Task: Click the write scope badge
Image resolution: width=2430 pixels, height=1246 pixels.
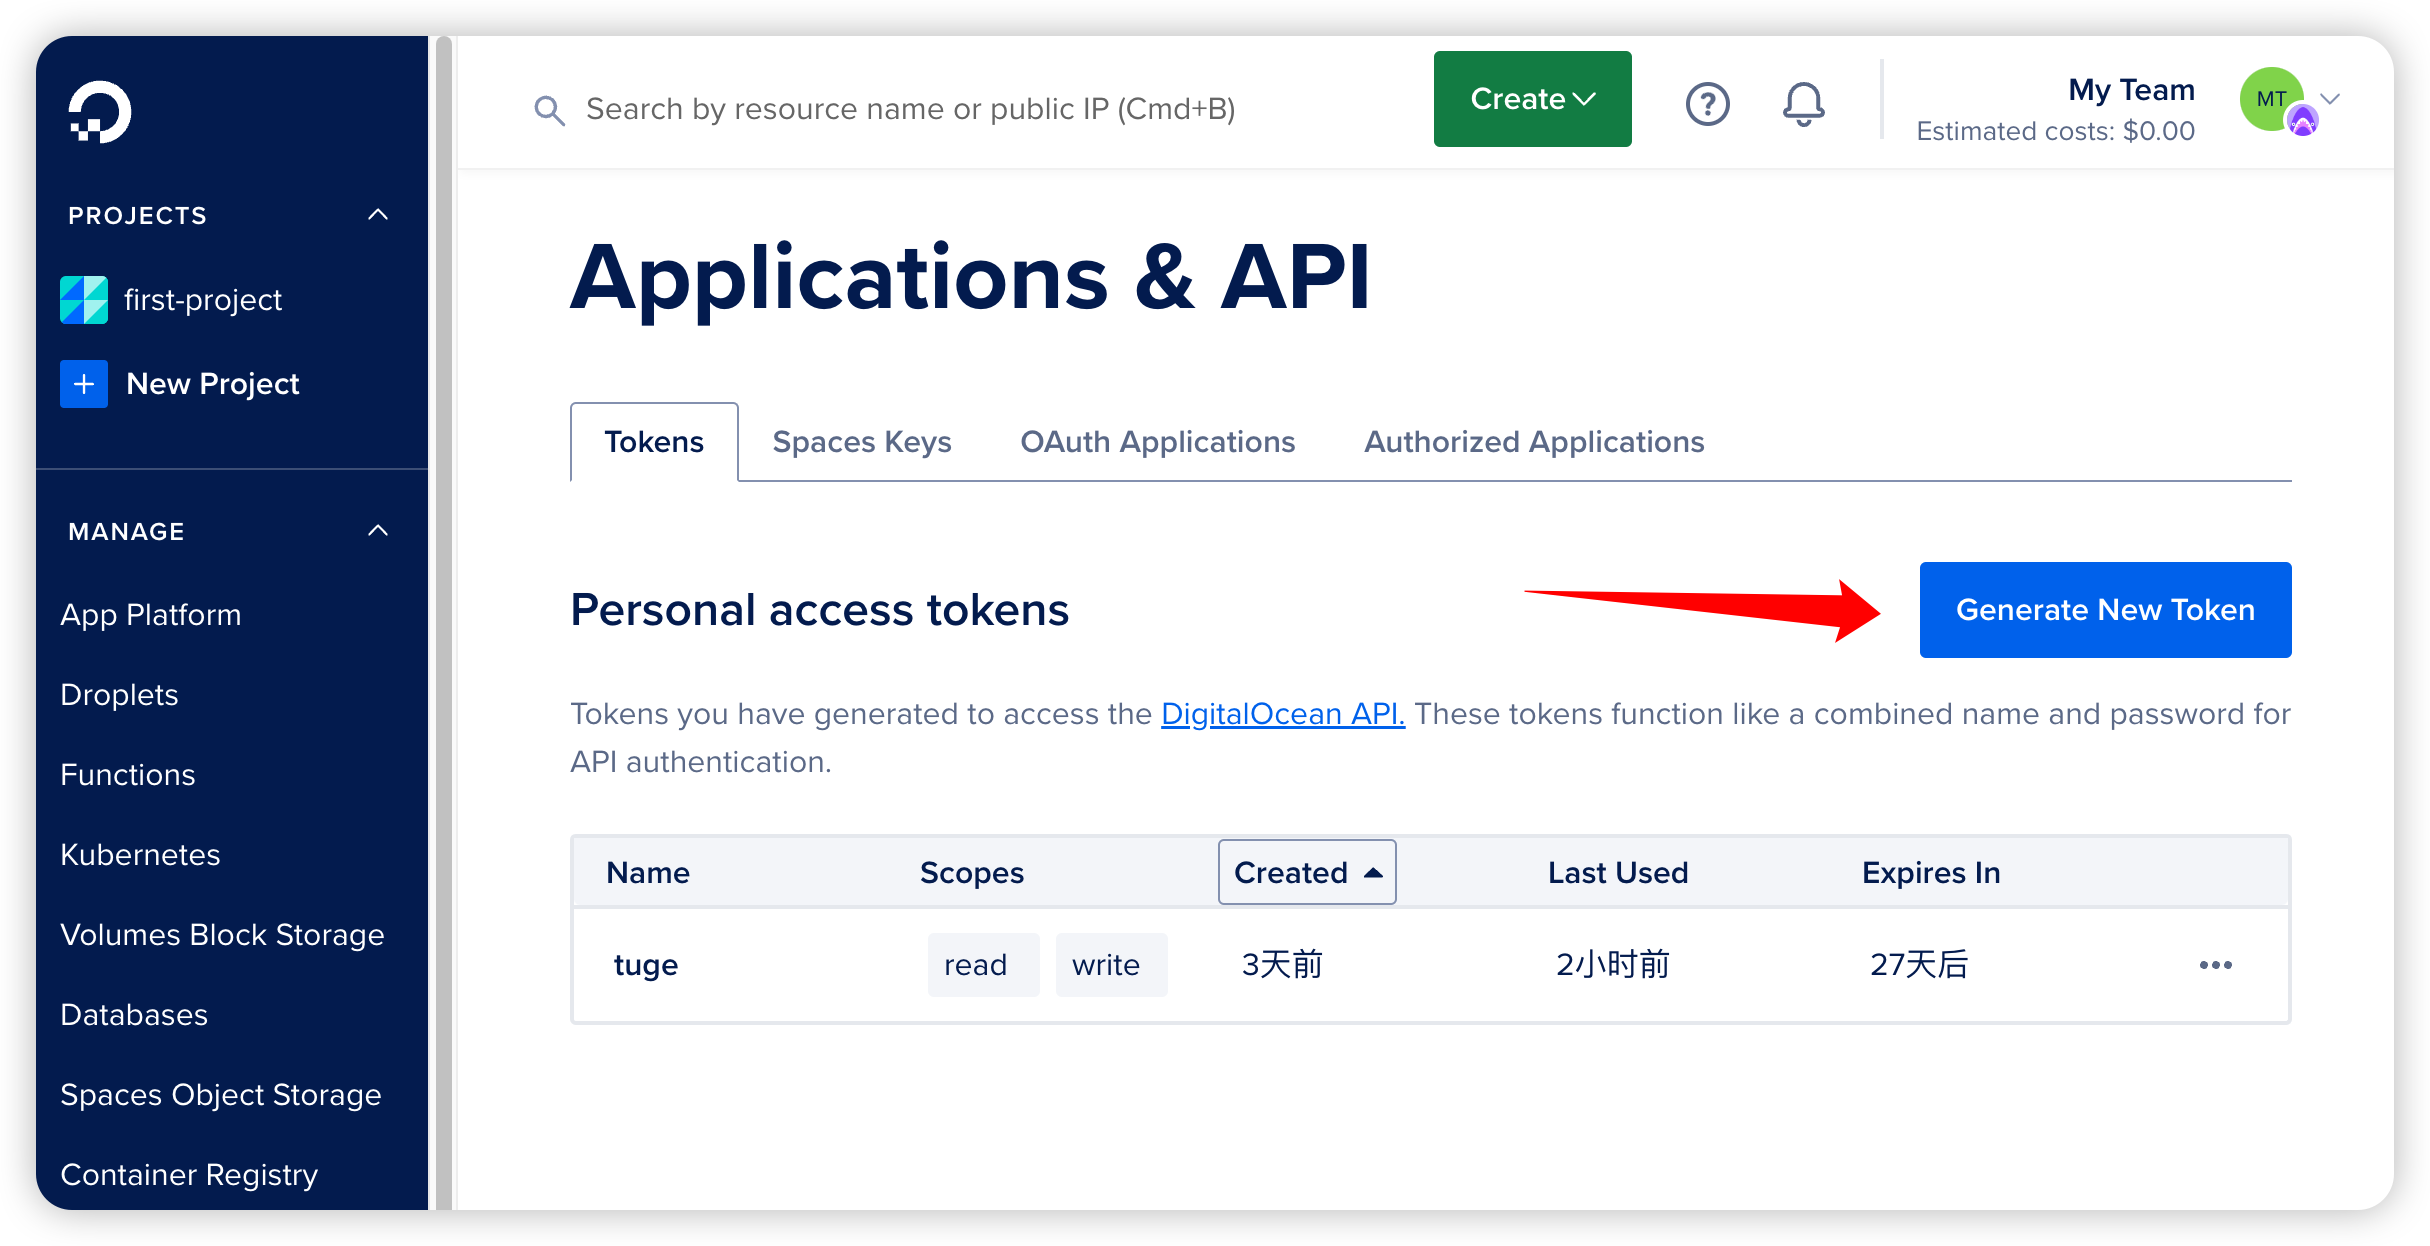Action: coord(1111,965)
